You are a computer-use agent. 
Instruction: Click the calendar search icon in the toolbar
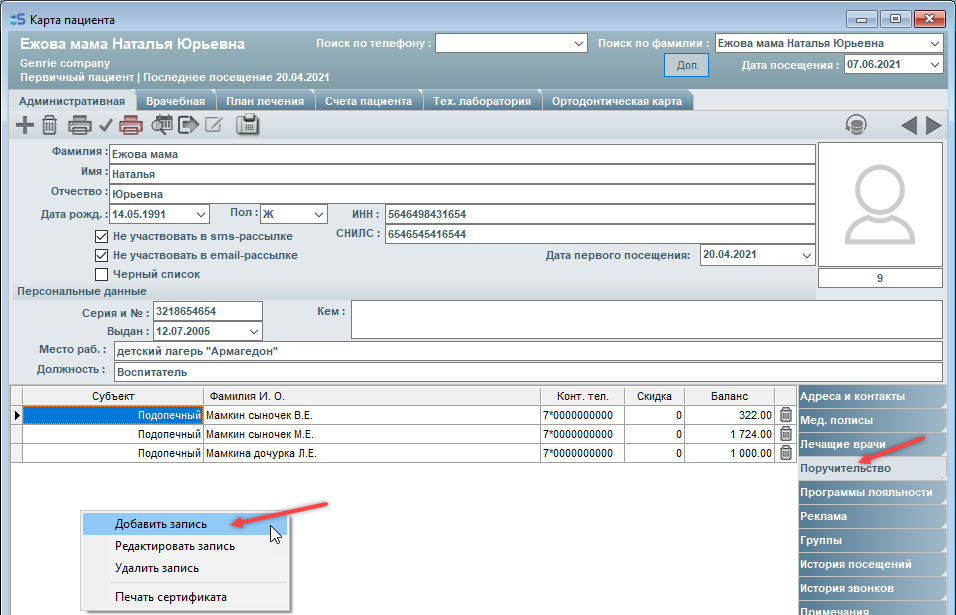click(162, 125)
